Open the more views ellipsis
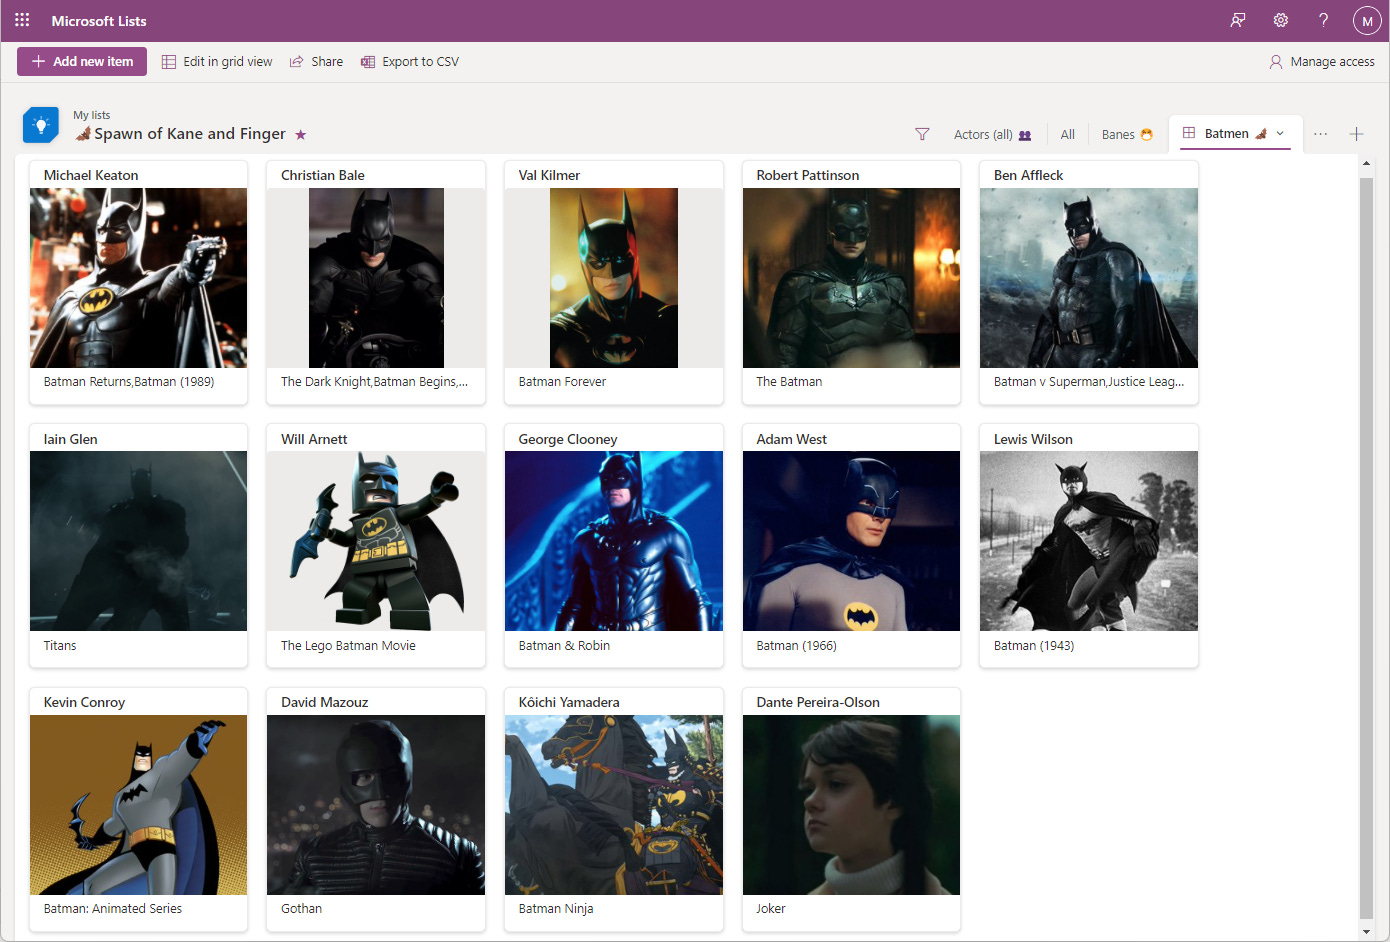The height and width of the screenshot is (942, 1390). coord(1320,134)
